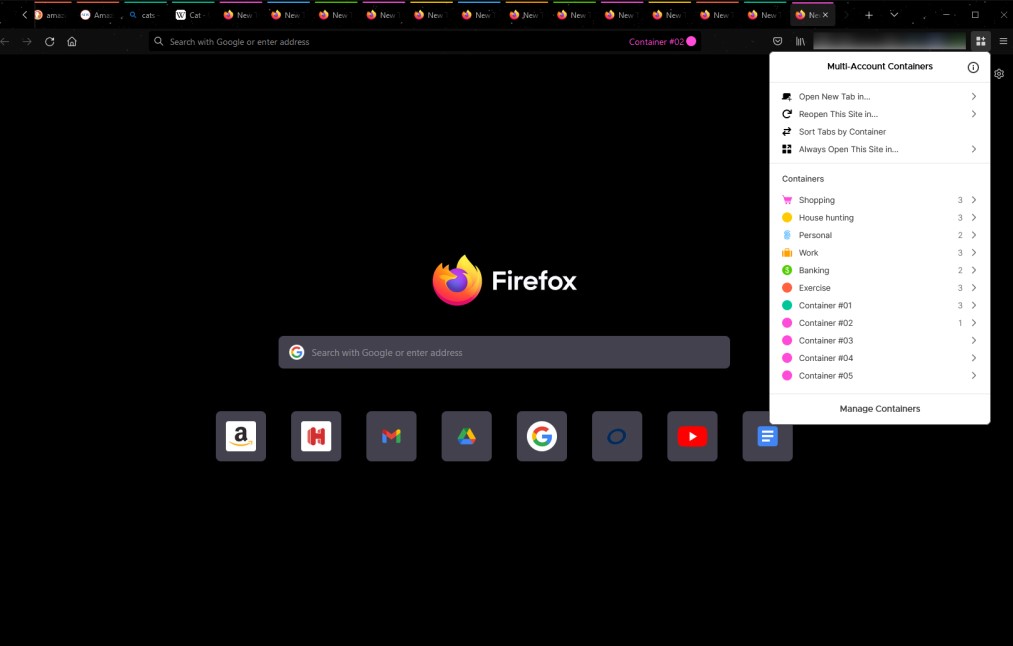The width and height of the screenshot is (1013, 646).
Task: Expand Container #01 chevron
Action: (x=974, y=306)
